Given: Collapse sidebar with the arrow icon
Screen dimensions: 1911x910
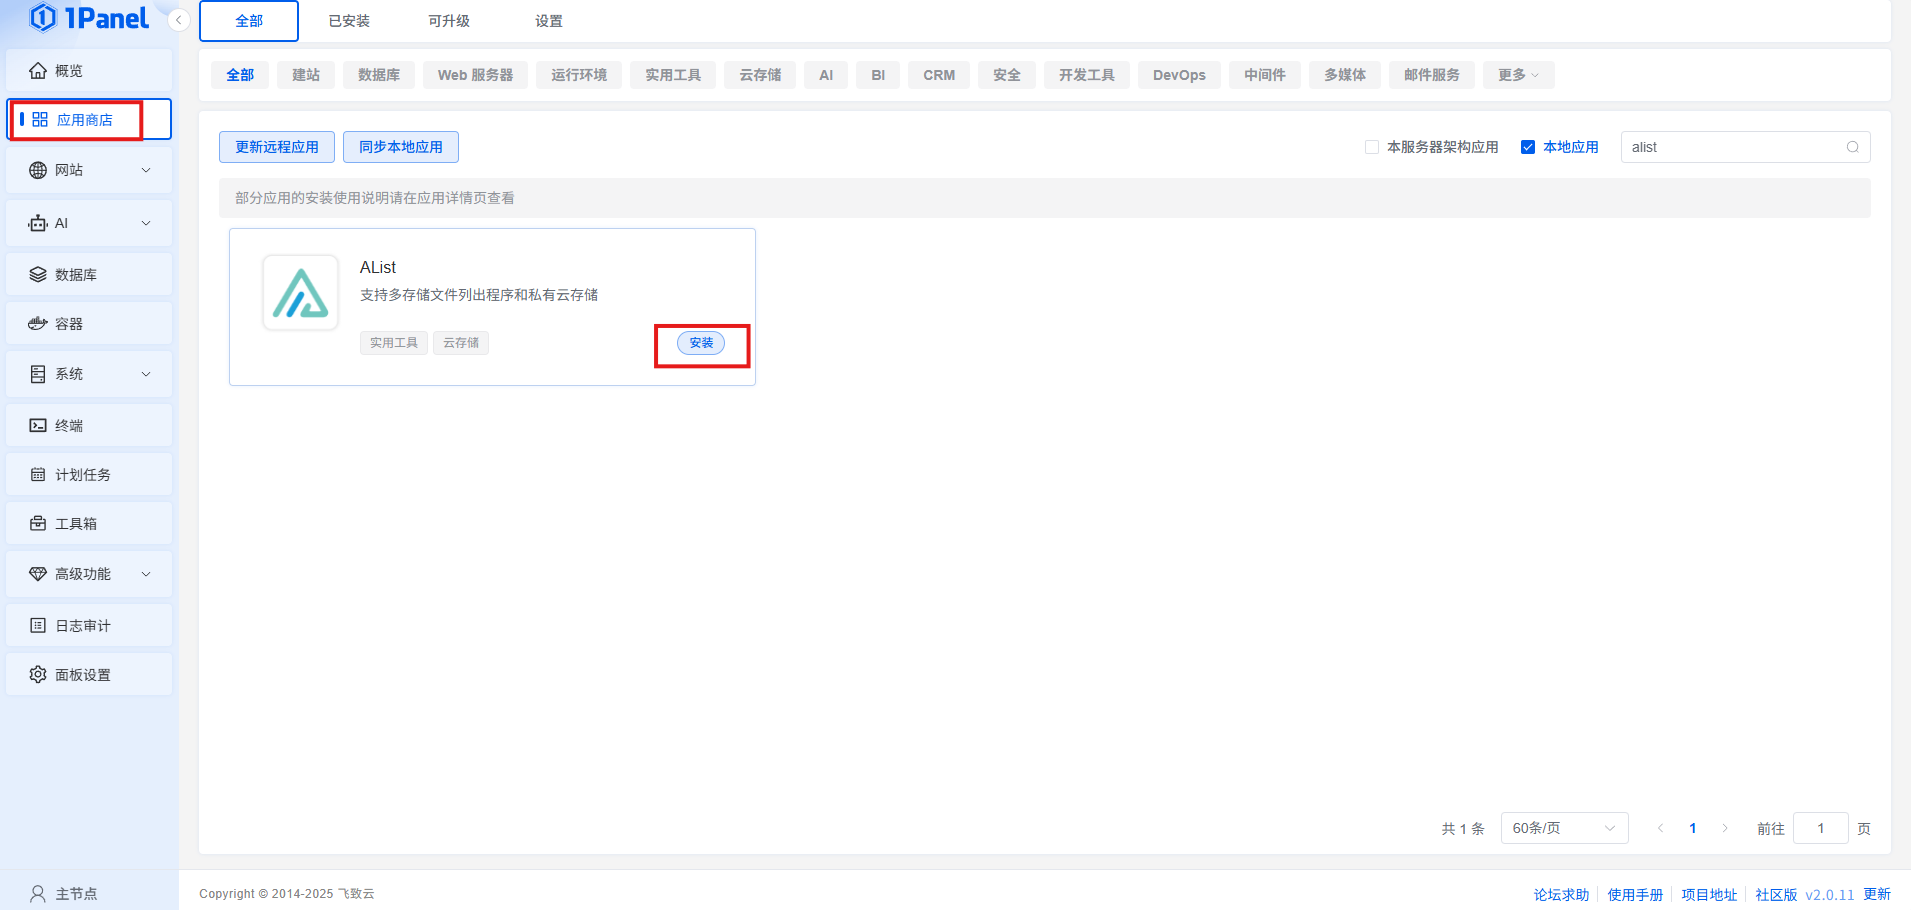Looking at the screenshot, I should pyautogui.click(x=179, y=20).
